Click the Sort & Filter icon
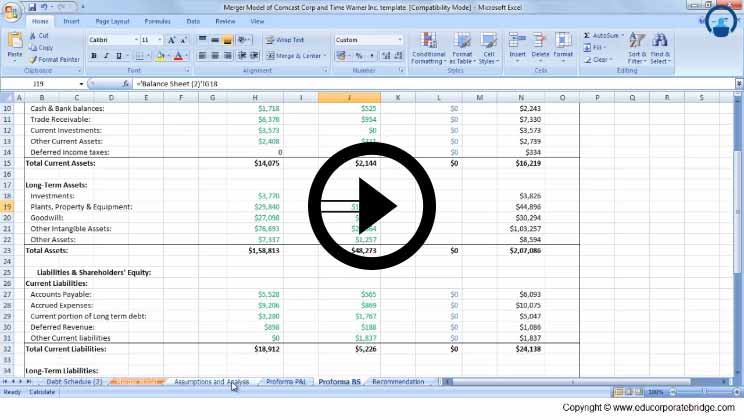The height and width of the screenshot is (420, 744). [637, 47]
